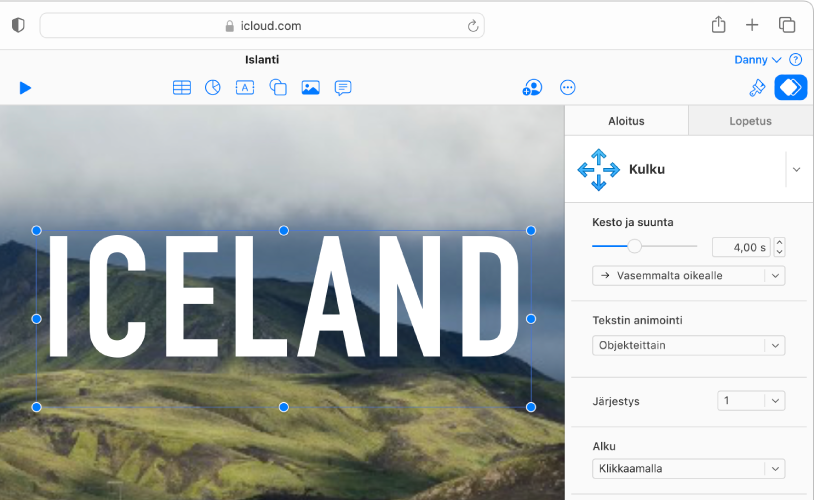Open the Järjestys order dropdown
This screenshot has width=814, height=500.
[x=751, y=401]
